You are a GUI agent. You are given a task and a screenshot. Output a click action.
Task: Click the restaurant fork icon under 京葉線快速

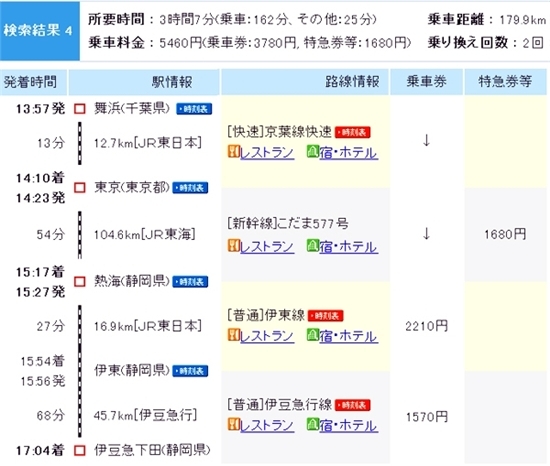234,151
